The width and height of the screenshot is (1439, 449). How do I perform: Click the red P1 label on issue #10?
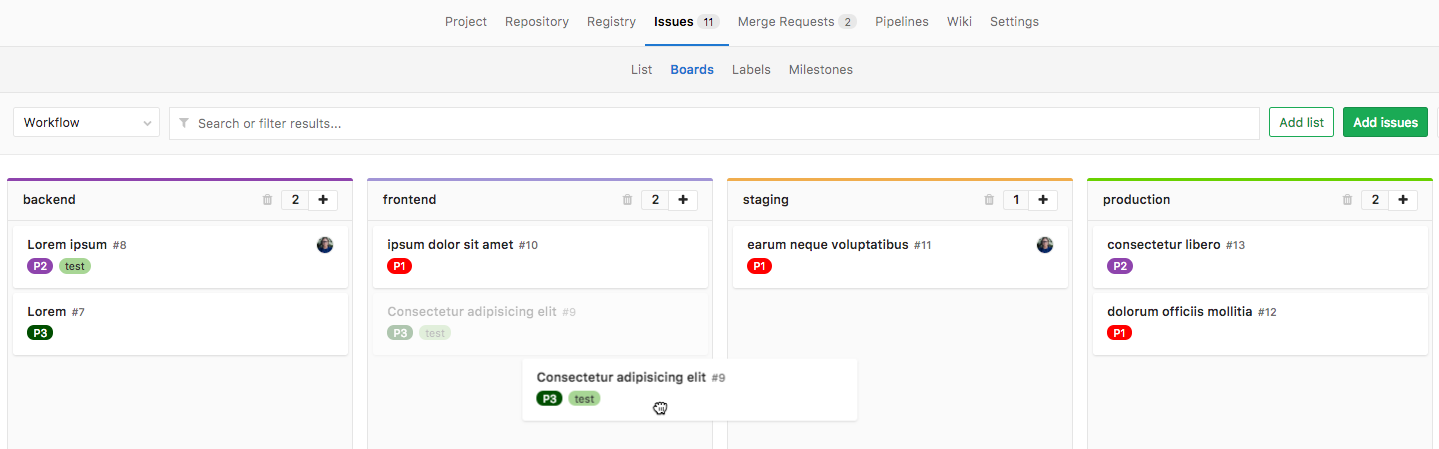(399, 266)
